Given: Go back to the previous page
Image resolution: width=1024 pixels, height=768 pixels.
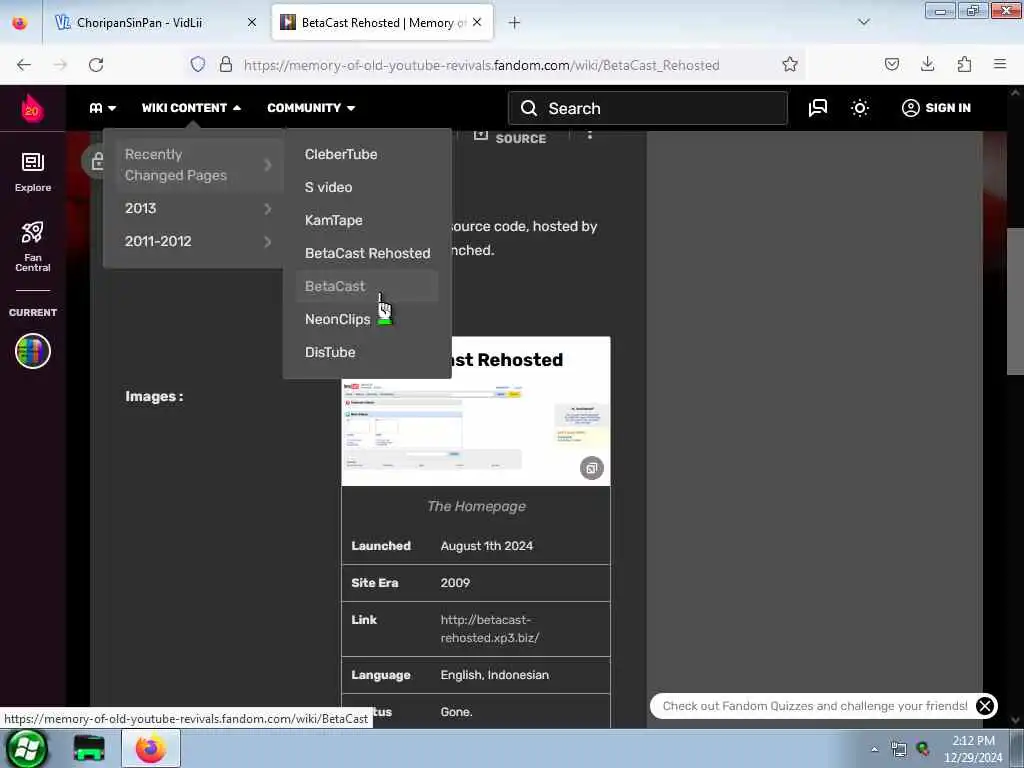Looking at the screenshot, I should 24,64.
